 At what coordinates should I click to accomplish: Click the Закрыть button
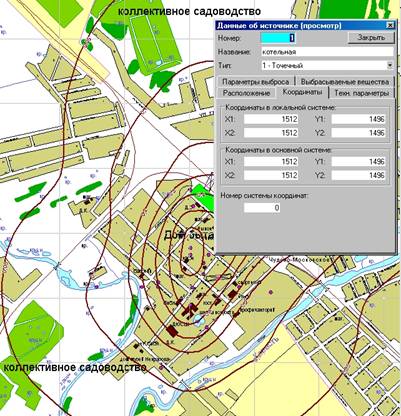click(371, 38)
